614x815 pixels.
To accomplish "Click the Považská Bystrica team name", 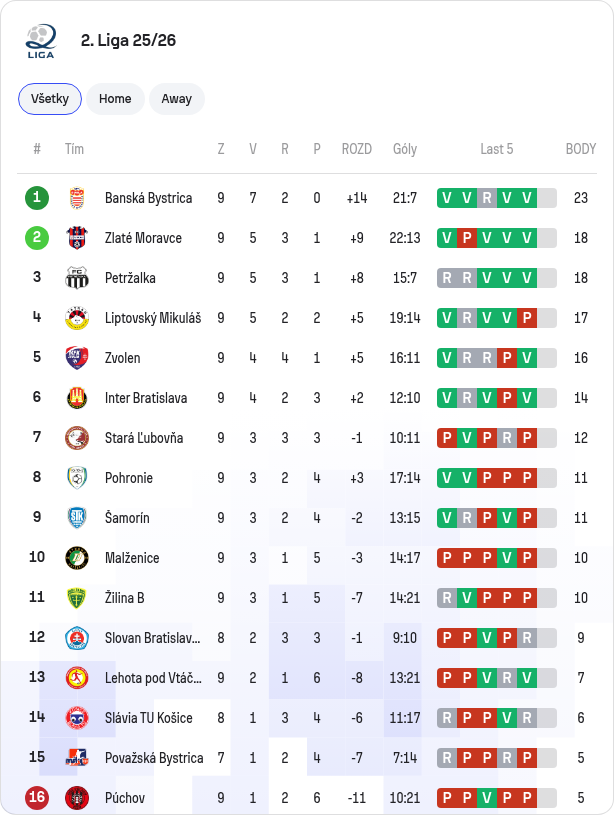I will pyautogui.click(x=154, y=758).
